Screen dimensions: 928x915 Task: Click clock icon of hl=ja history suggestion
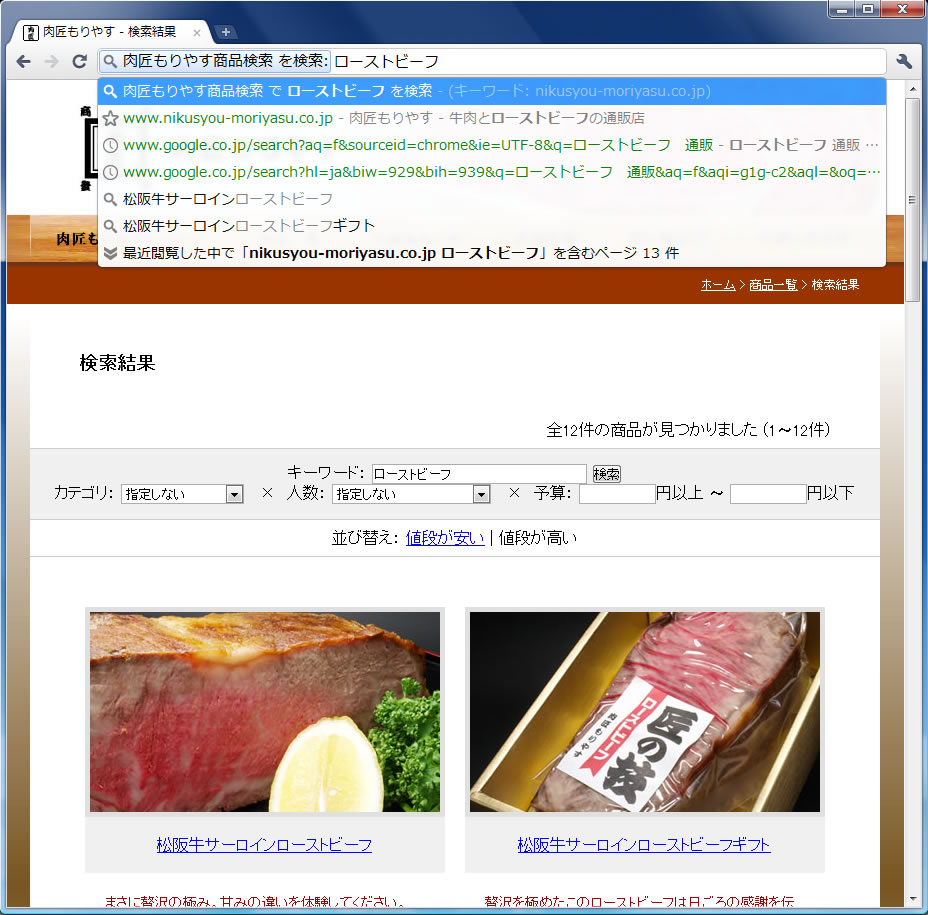tap(110, 172)
